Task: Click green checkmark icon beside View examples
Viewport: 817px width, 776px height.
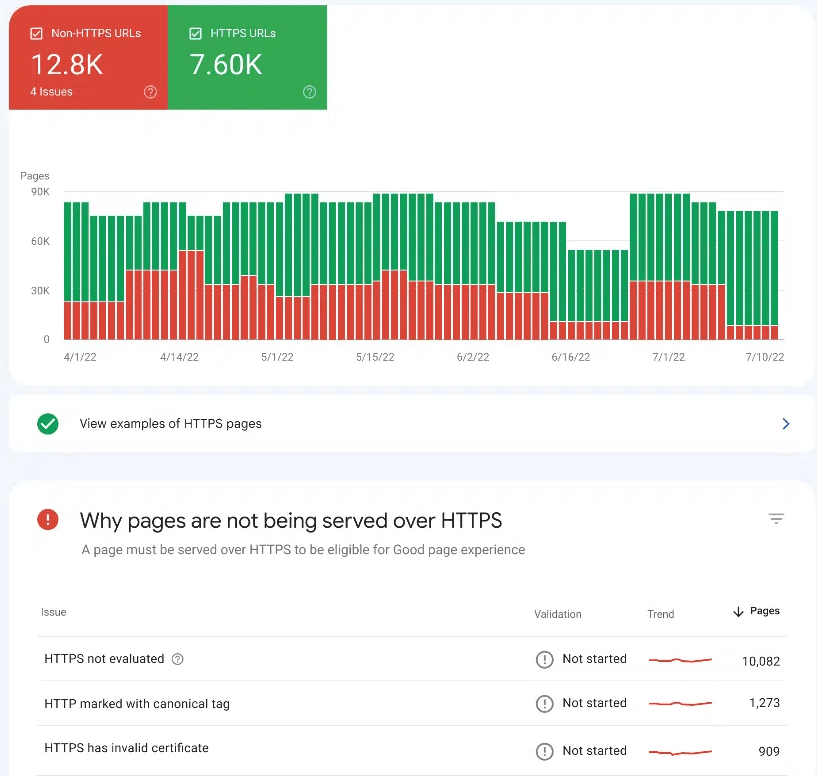Action: (x=48, y=424)
